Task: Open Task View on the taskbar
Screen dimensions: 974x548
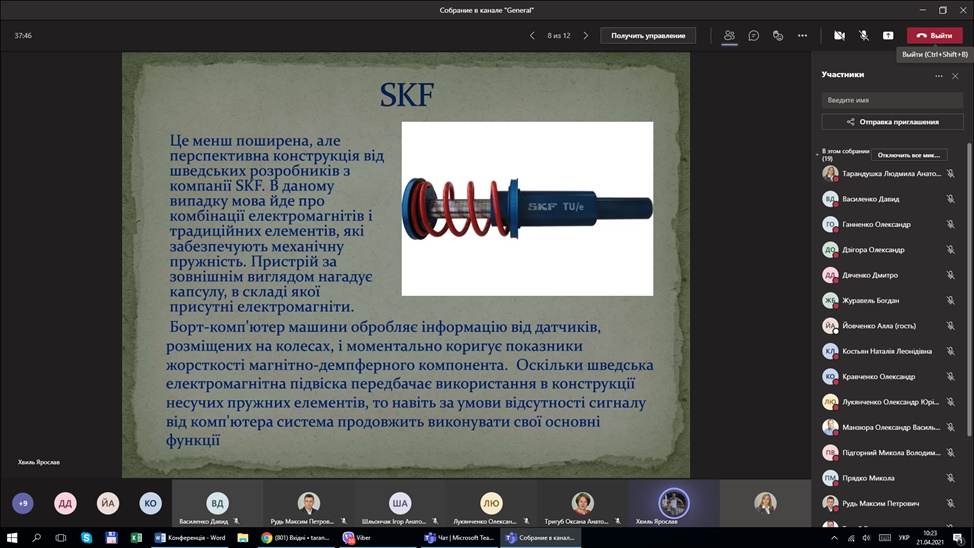Action: point(60,538)
